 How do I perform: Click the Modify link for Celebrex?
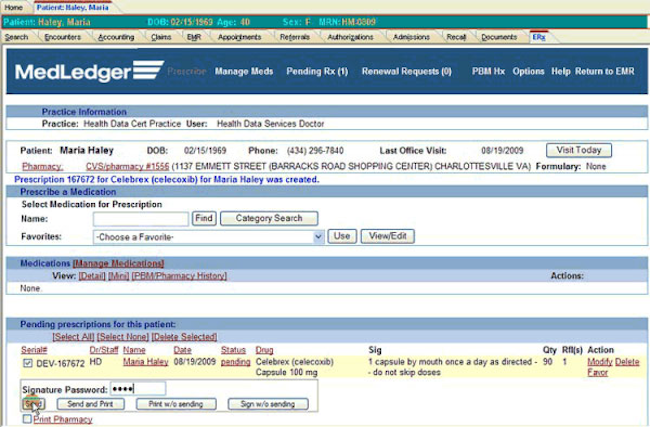[x=599, y=362]
